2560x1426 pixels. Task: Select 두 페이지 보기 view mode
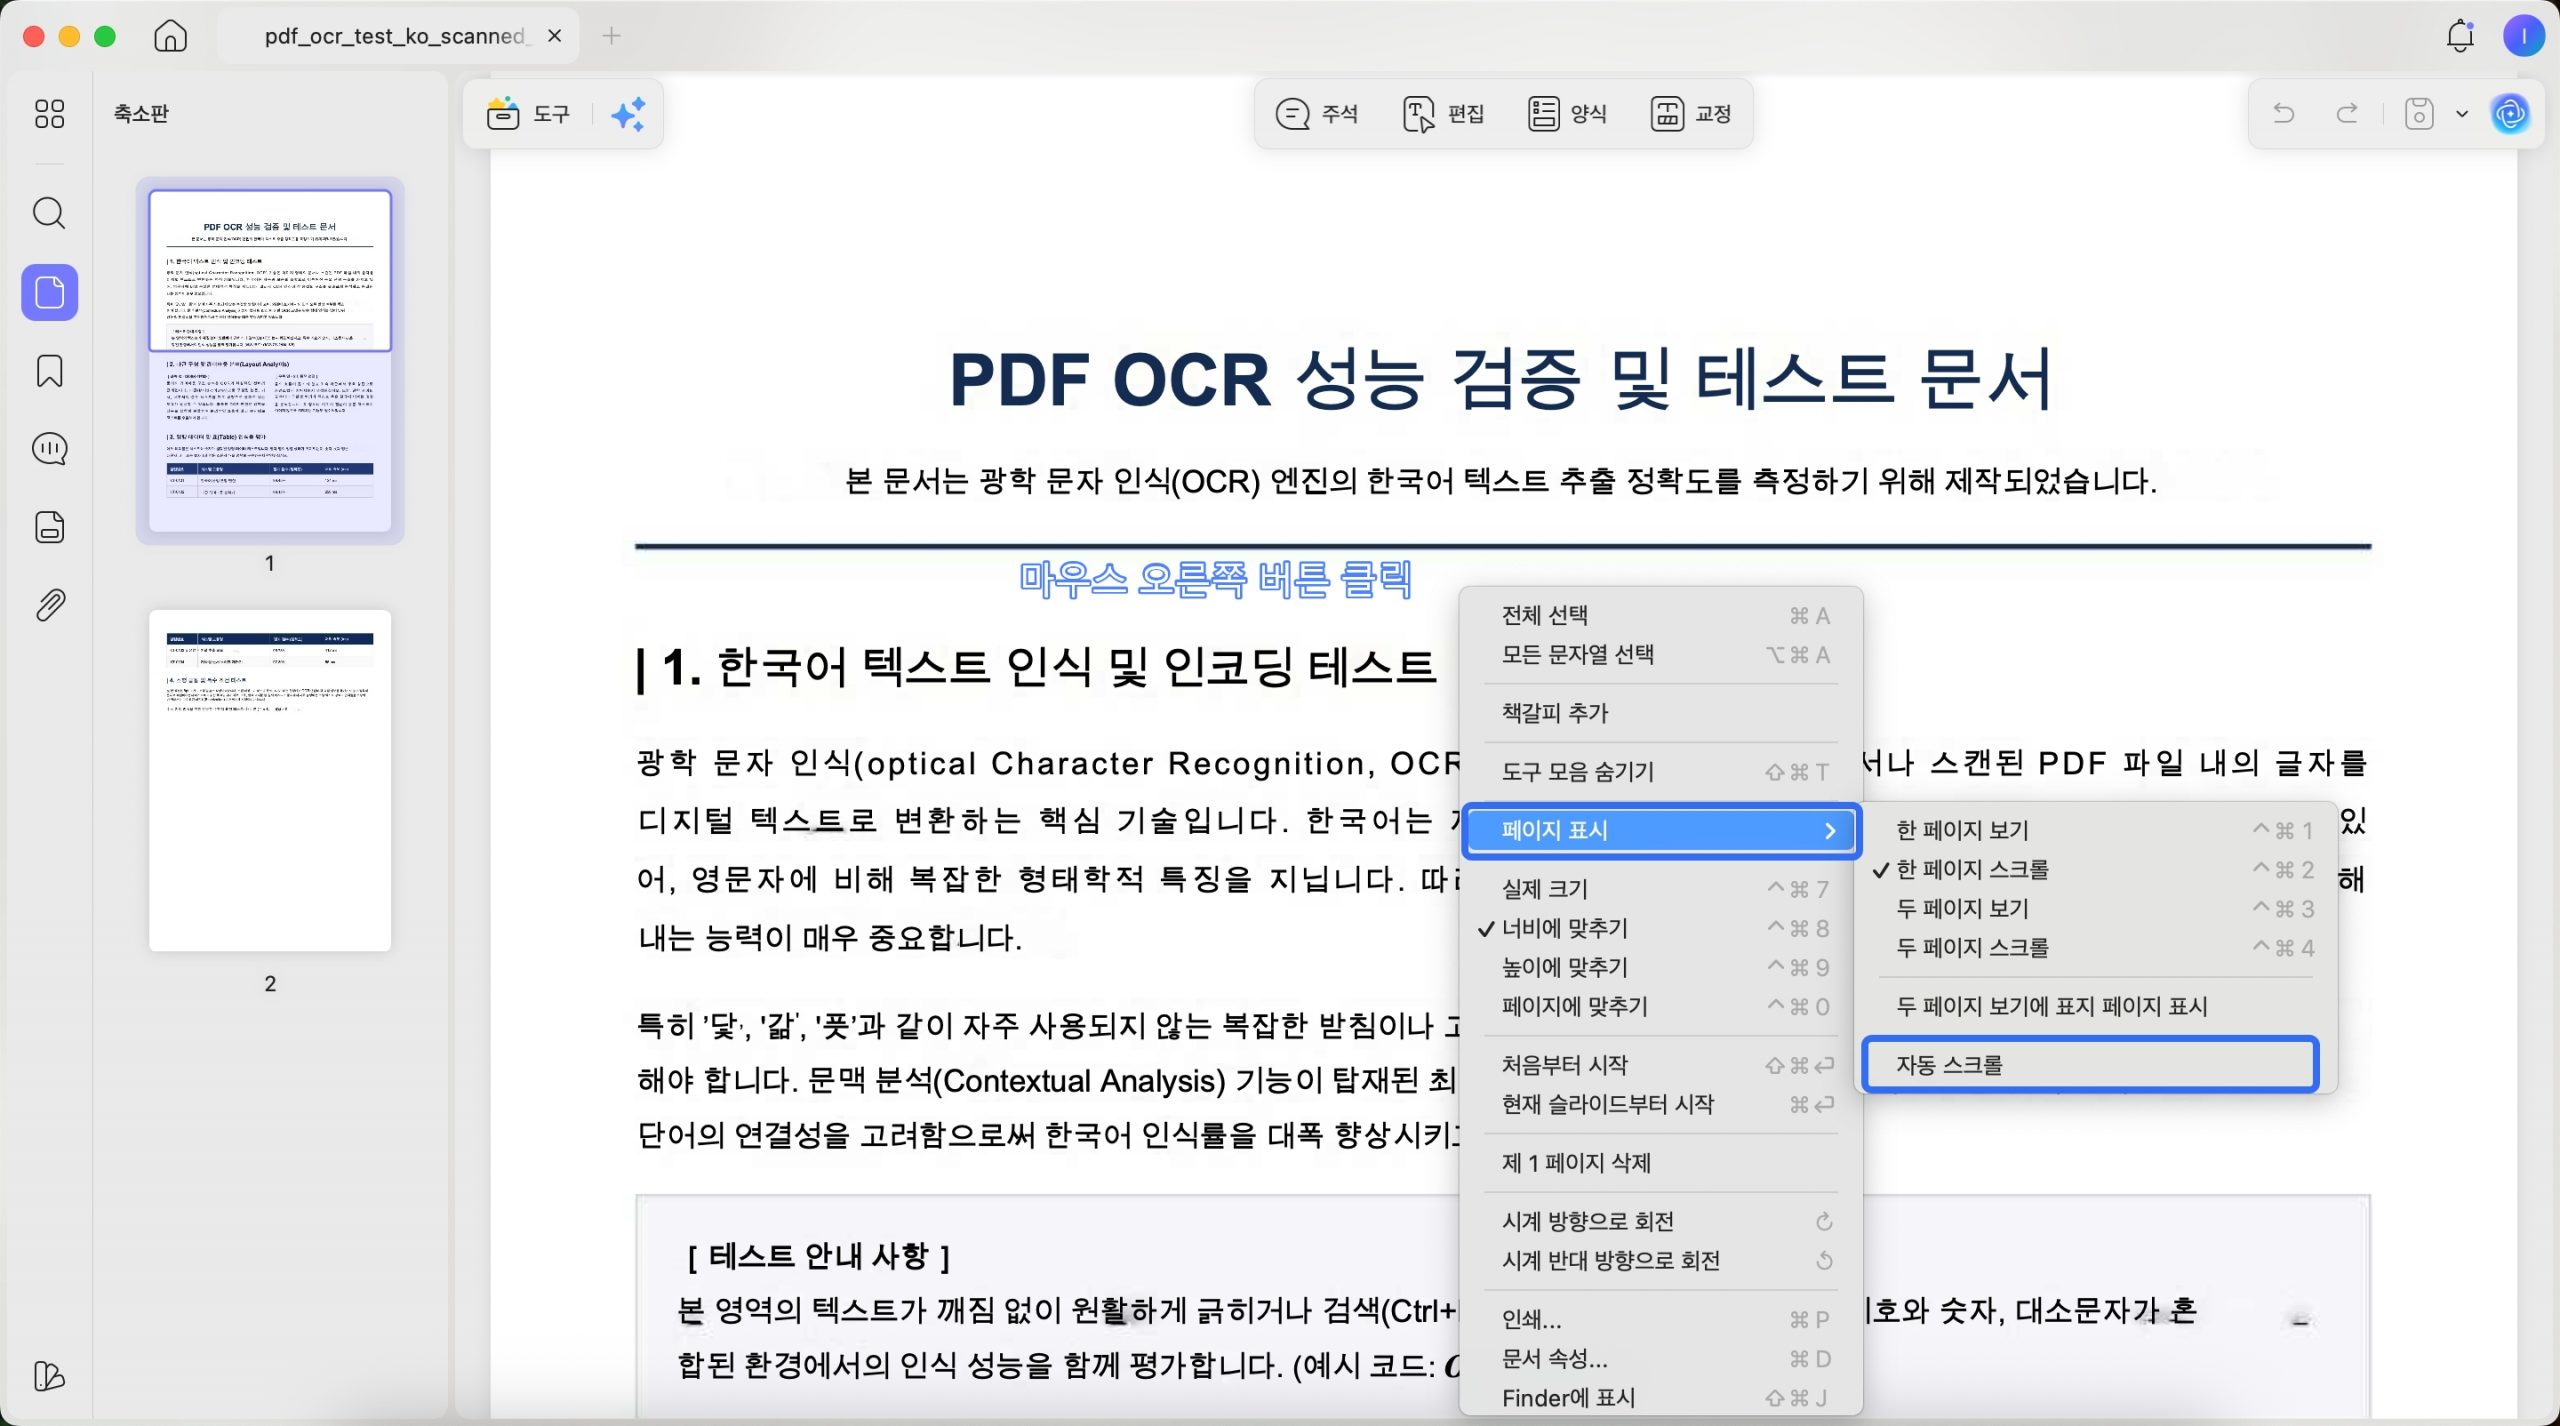coord(2094,909)
